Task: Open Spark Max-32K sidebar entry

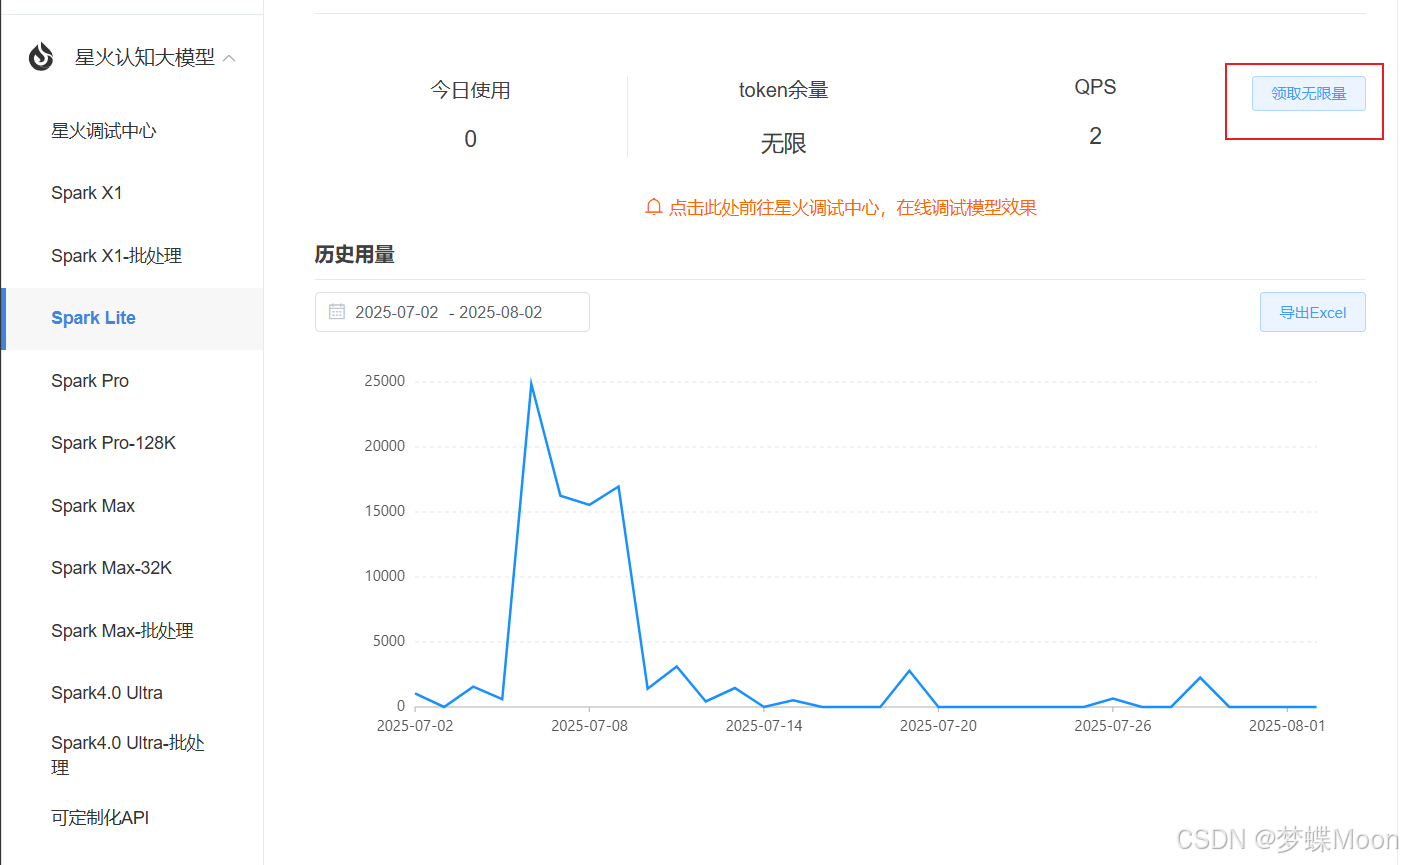Action: click(112, 568)
